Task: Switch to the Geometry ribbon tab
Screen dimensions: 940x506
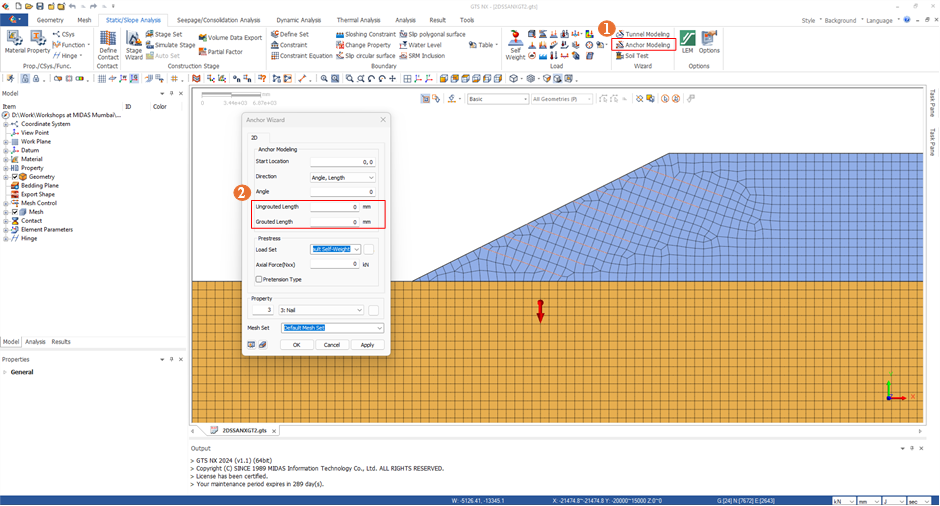Action: pyautogui.click(x=50, y=20)
